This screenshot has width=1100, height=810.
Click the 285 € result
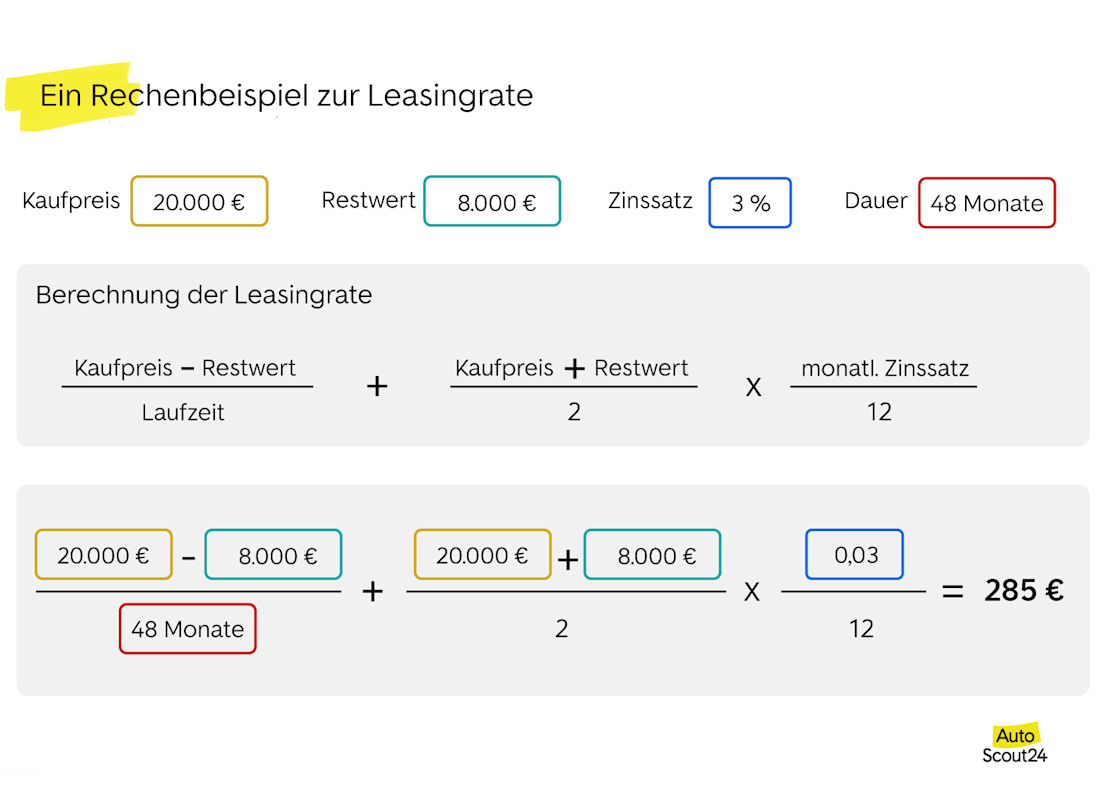[1023, 591]
